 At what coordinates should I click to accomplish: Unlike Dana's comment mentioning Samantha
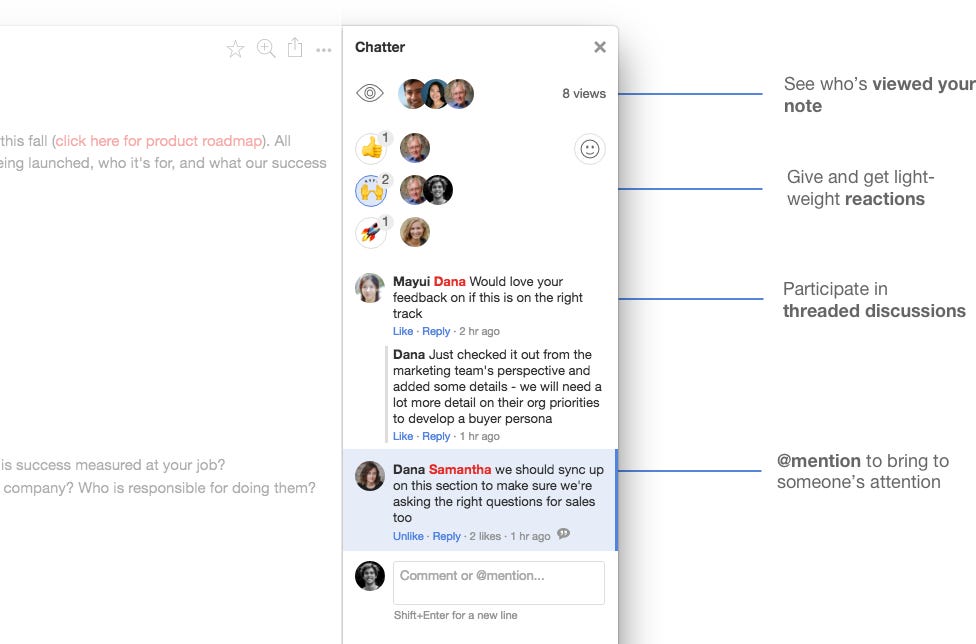click(408, 536)
